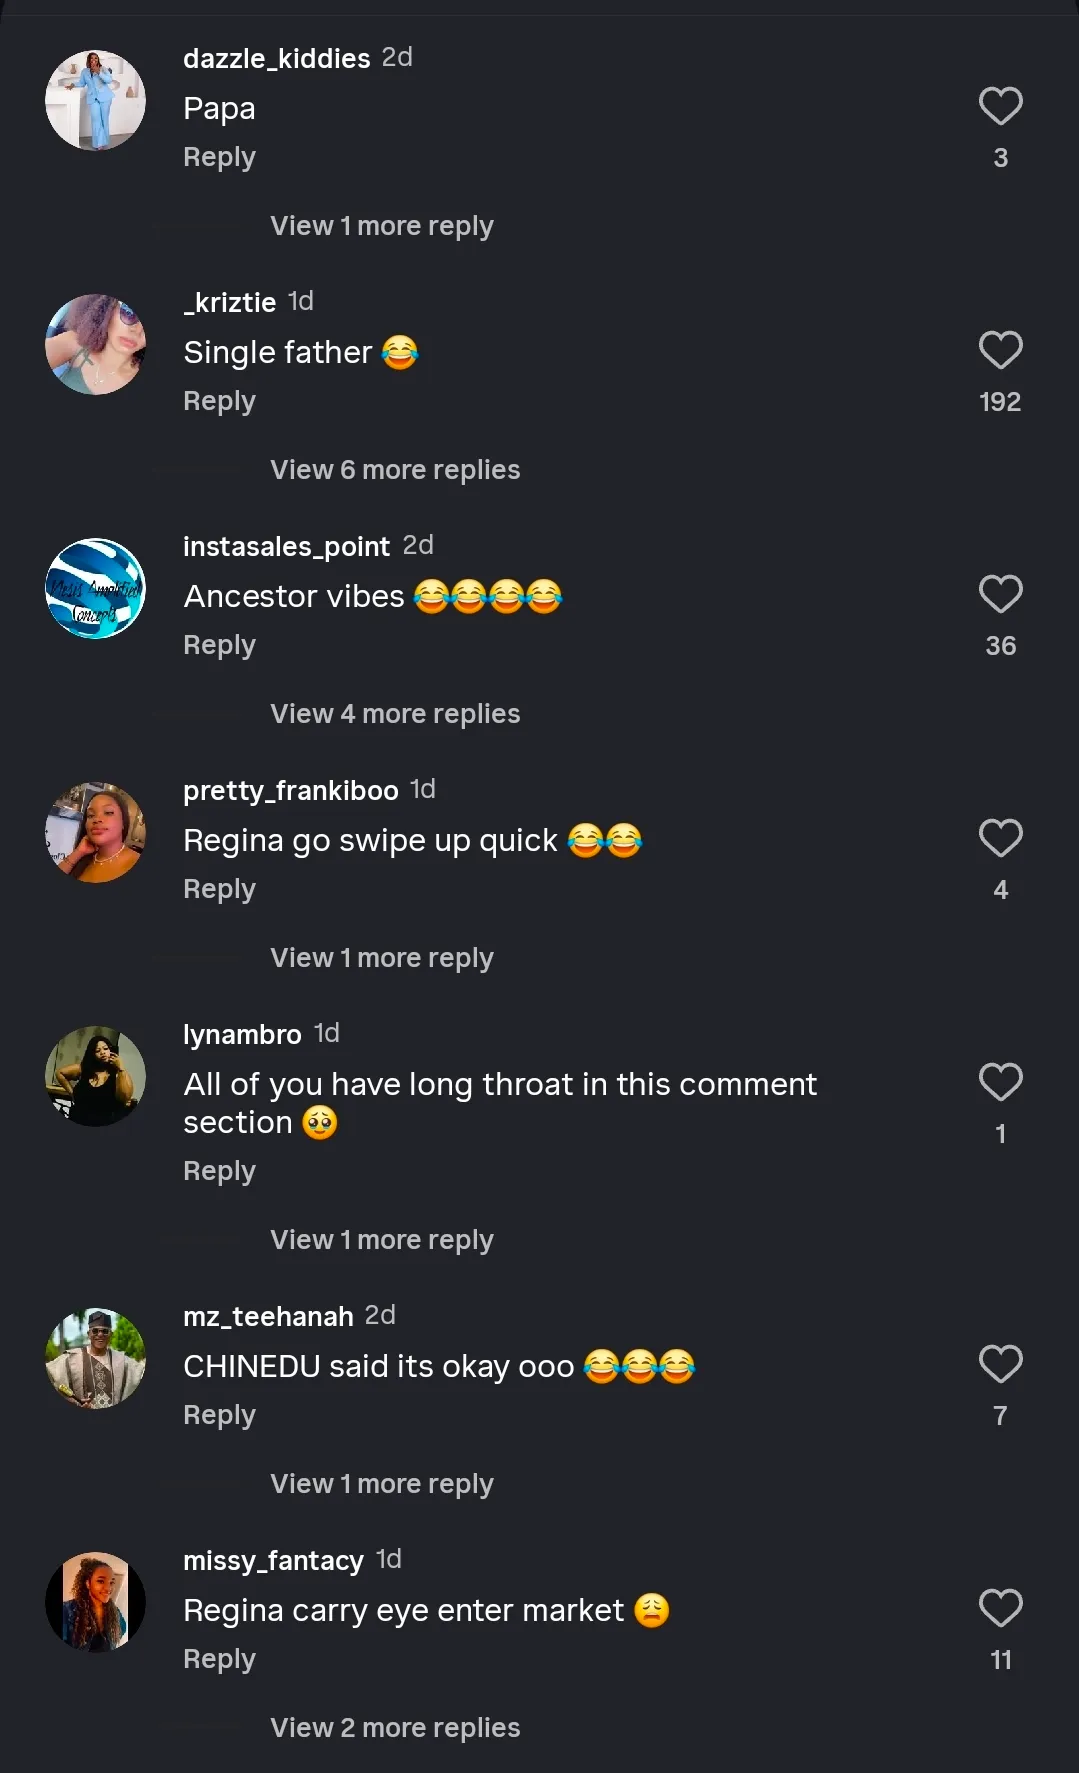Reply to "Regina go swipe up quick"
The height and width of the screenshot is (1773, 1079).
click(x=219, y=889)
